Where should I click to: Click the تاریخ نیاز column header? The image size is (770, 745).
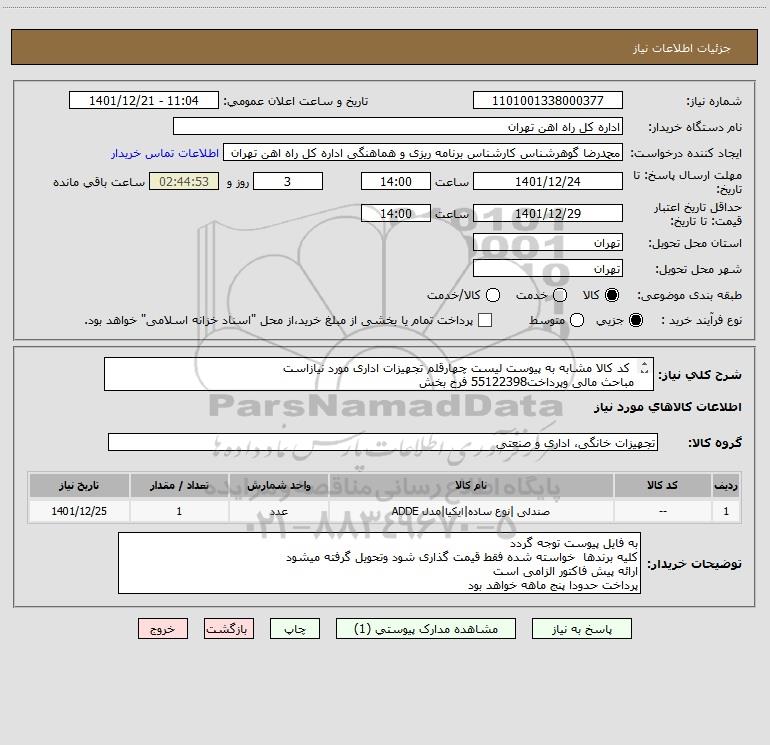(x=79, y=485)
